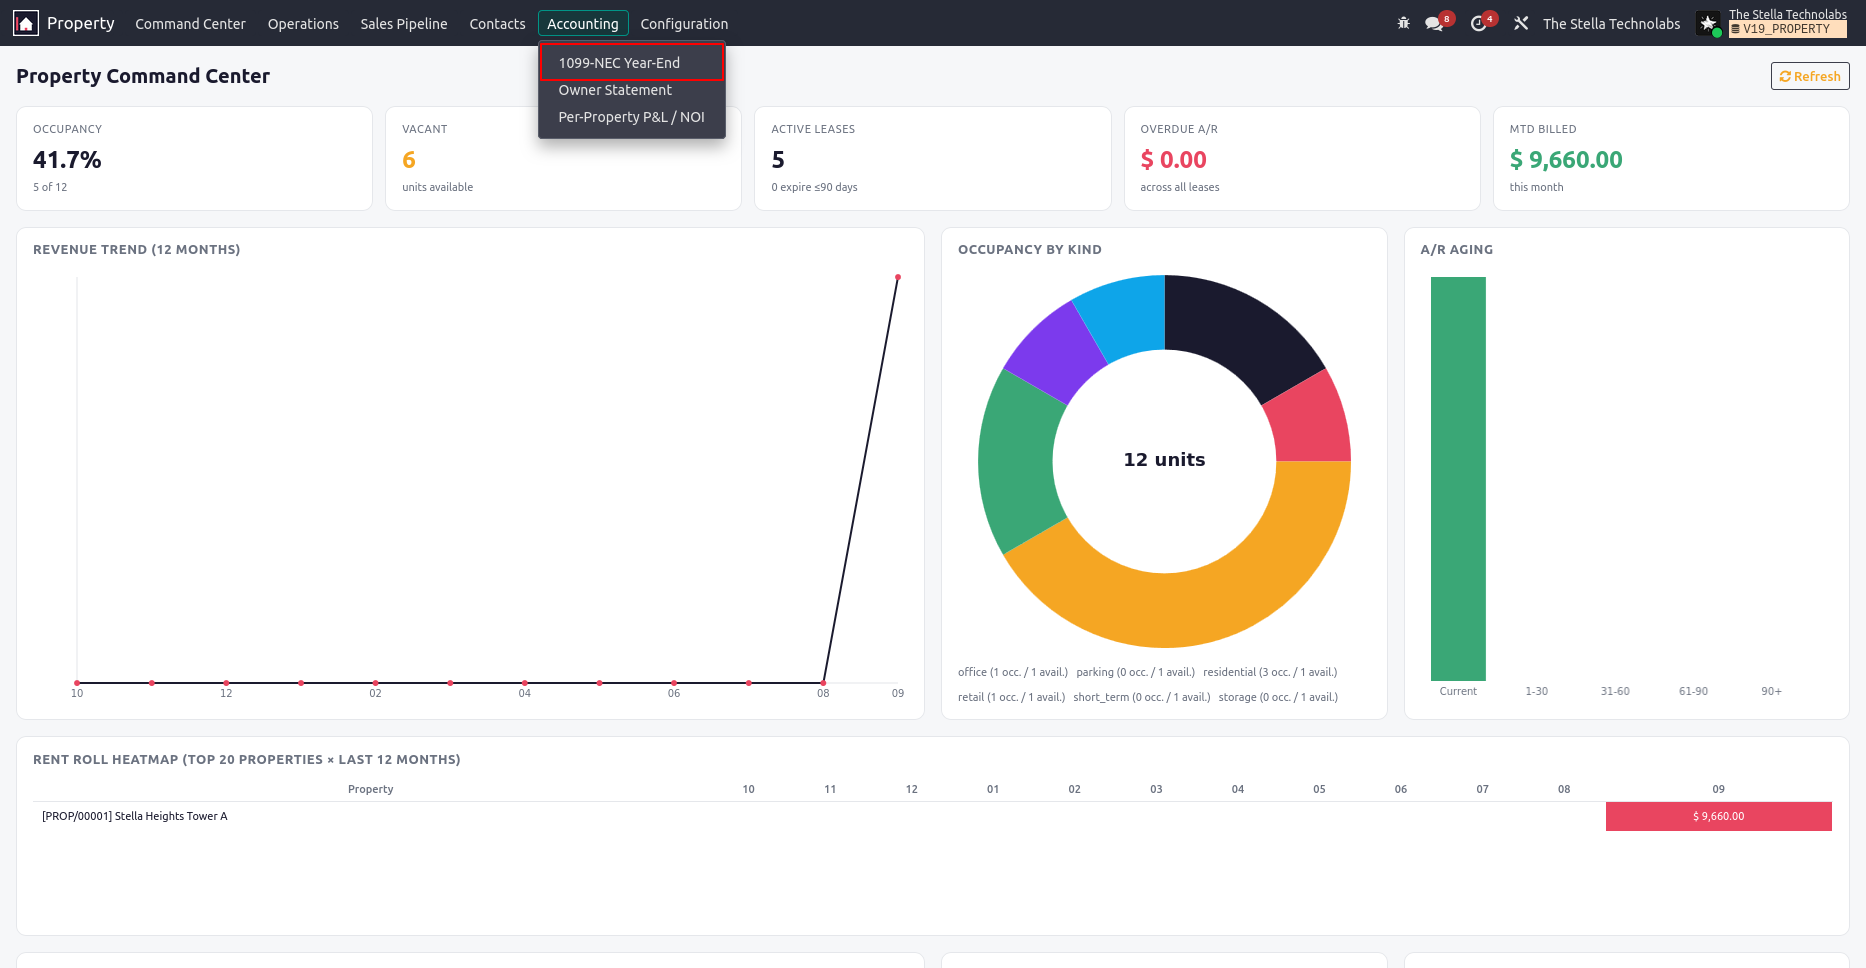Click the revenue trend point at 08
1866x968 pixels.
[823, 683]
